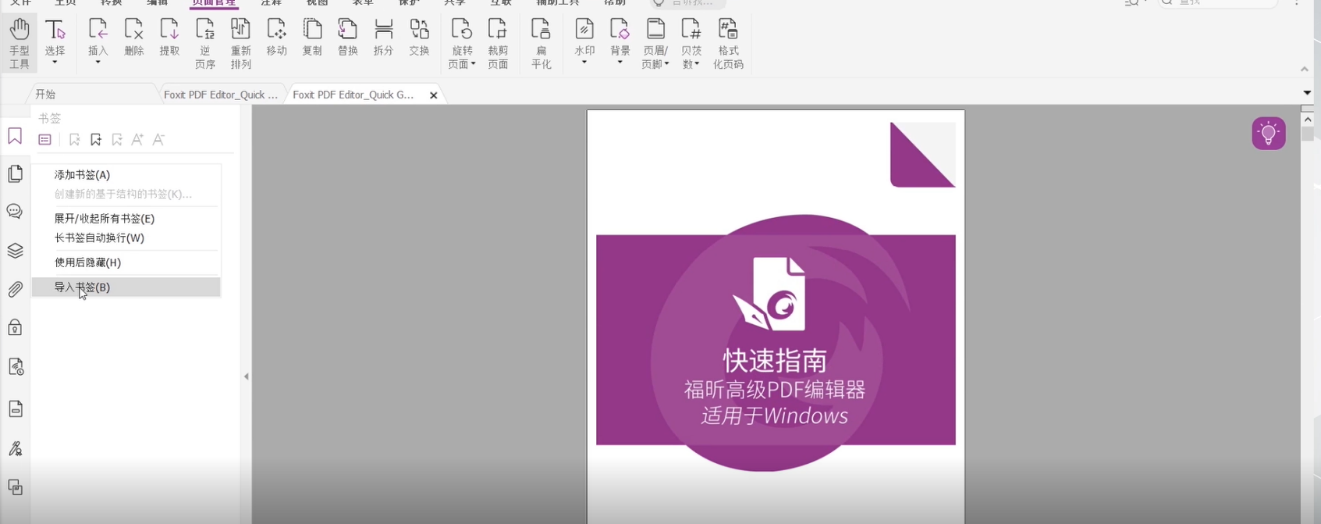
Task: Open the Security lock panel sidebar icon
Action: pyautogui.click(x=15, y=327)
